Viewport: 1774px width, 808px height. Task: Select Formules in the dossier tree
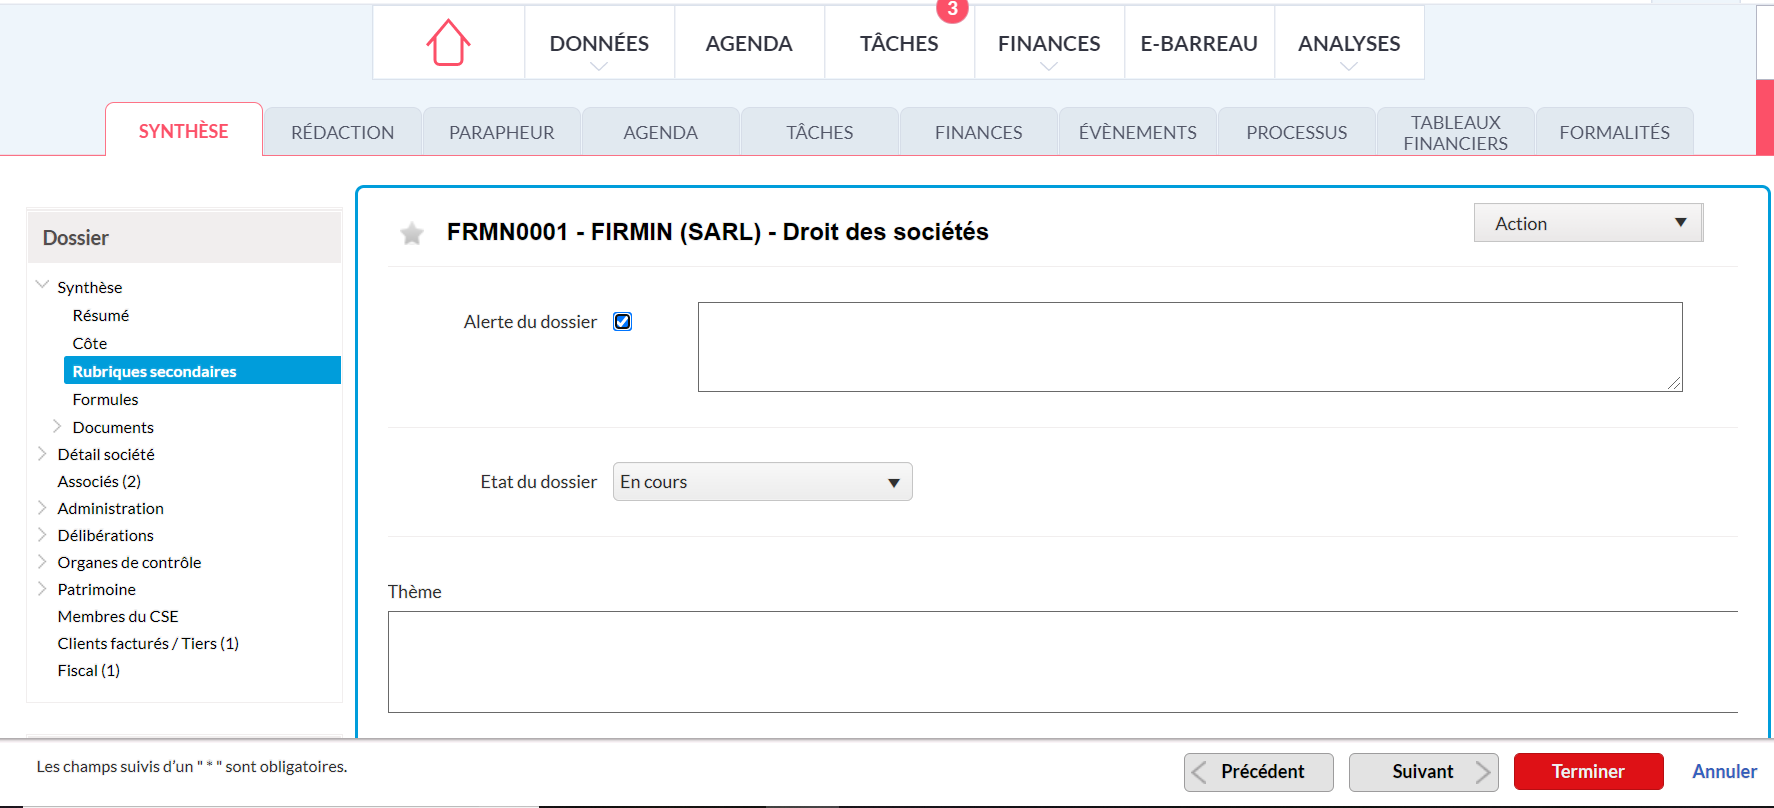click(105, 399)
